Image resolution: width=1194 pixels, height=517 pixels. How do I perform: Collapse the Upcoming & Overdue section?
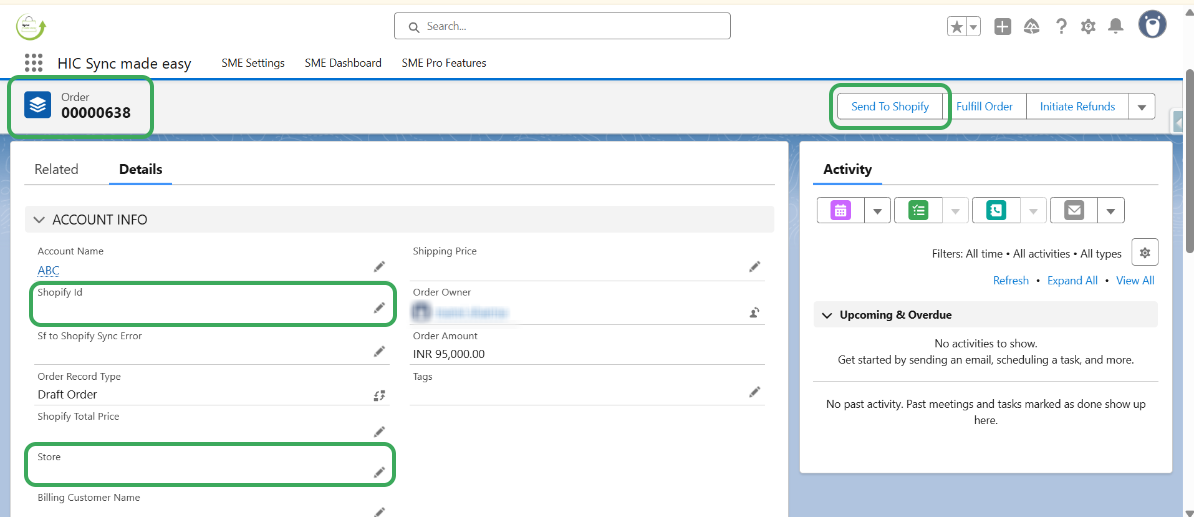coord(827,315)
